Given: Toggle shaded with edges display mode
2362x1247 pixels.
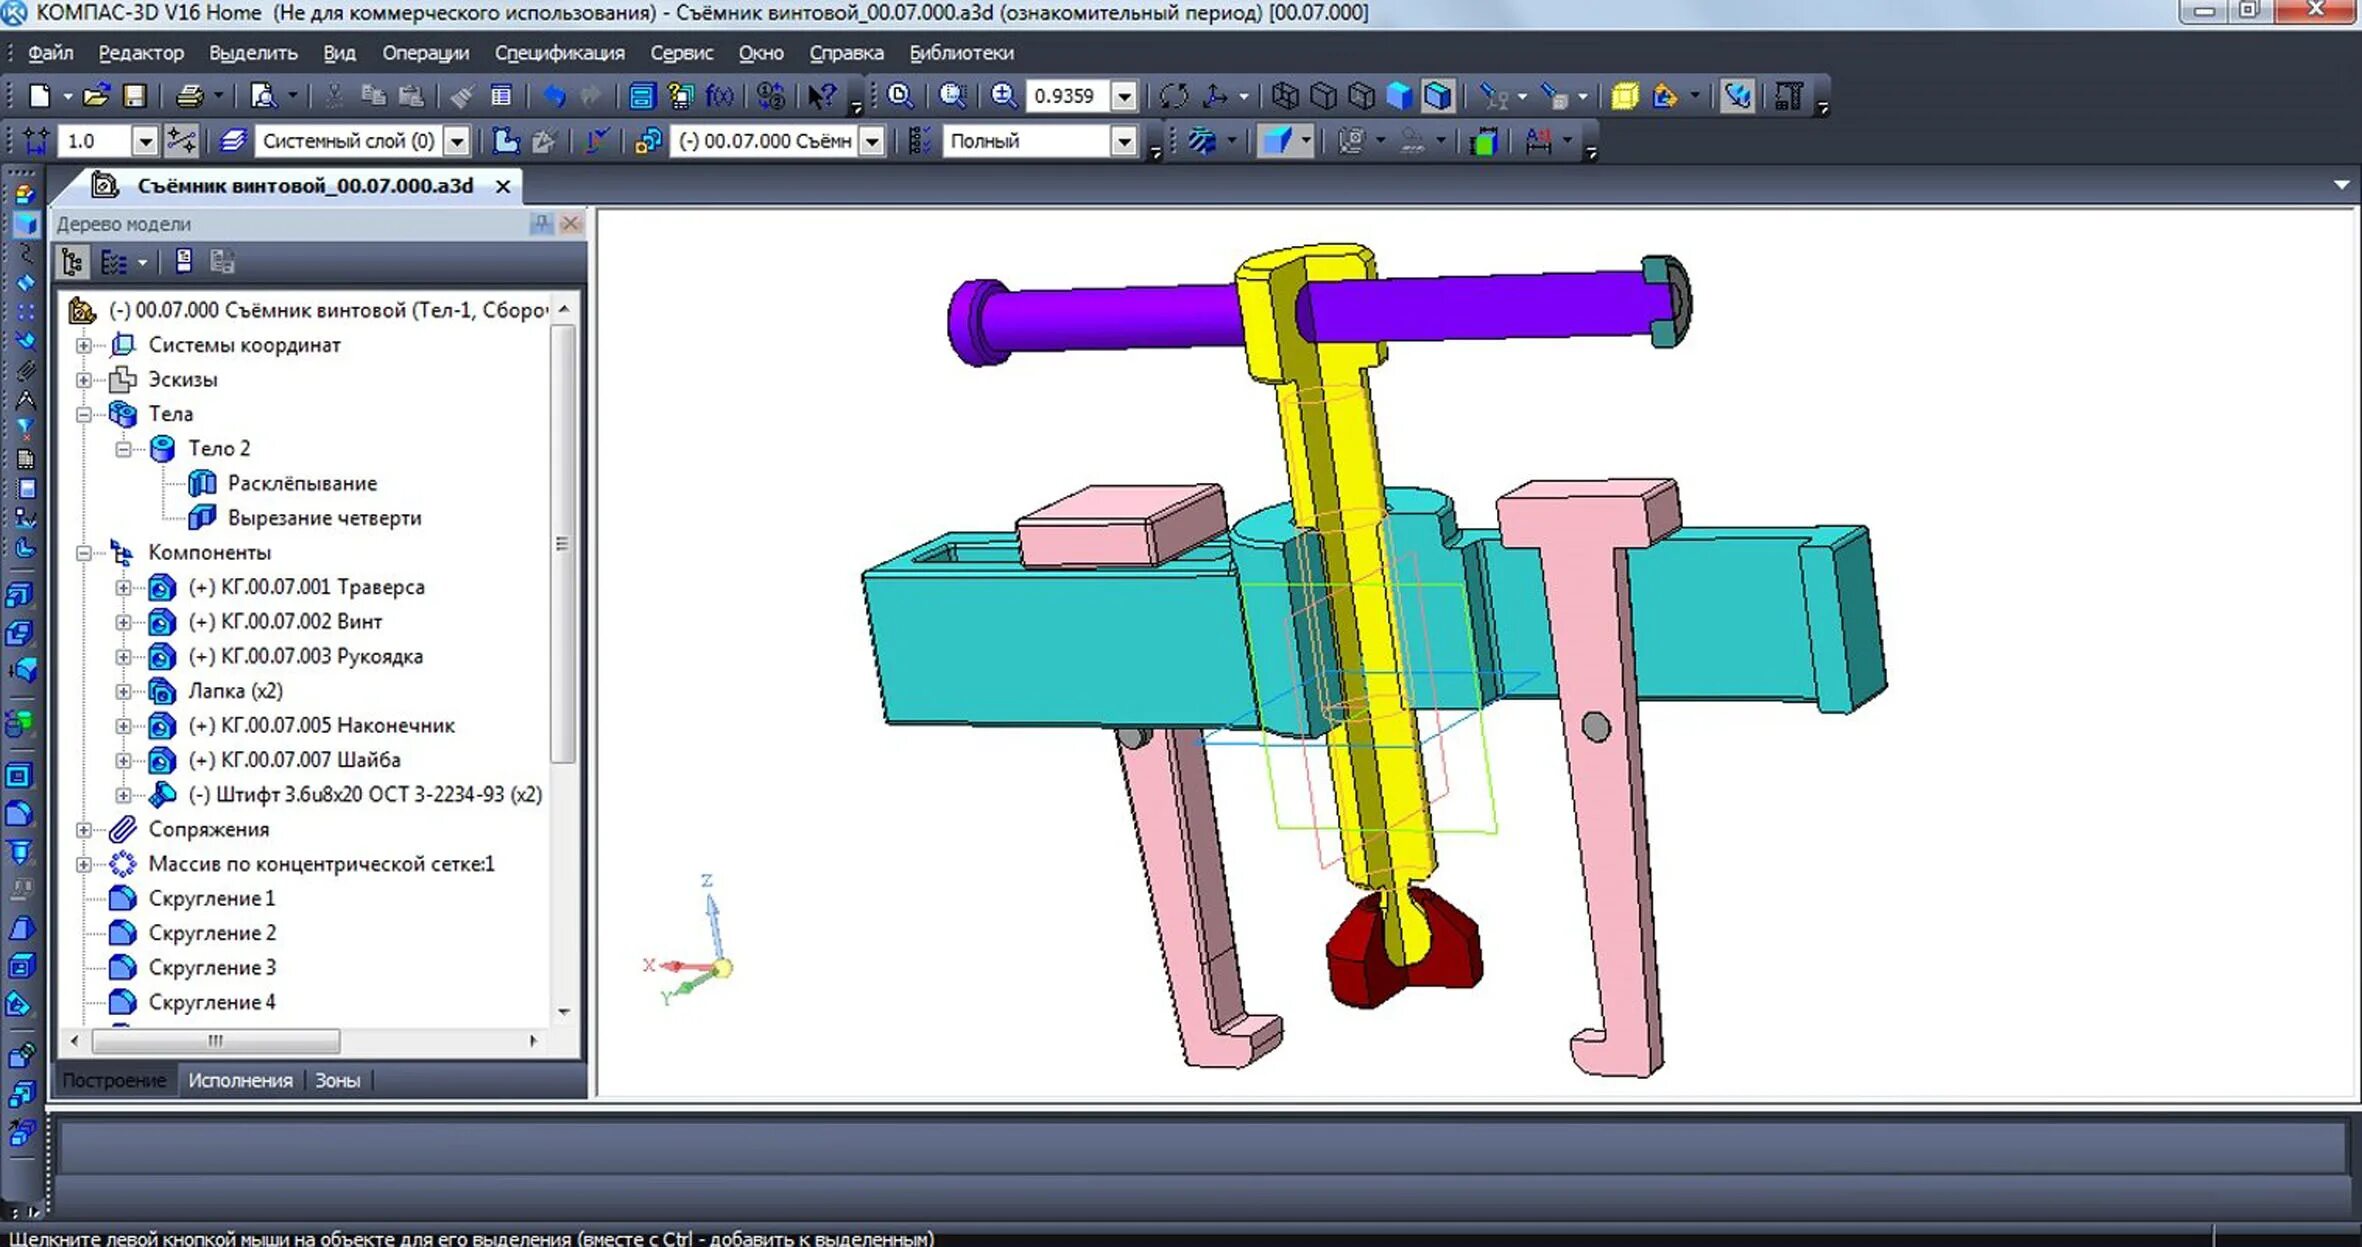Looking at the screenshot, I should [1437, 96].
